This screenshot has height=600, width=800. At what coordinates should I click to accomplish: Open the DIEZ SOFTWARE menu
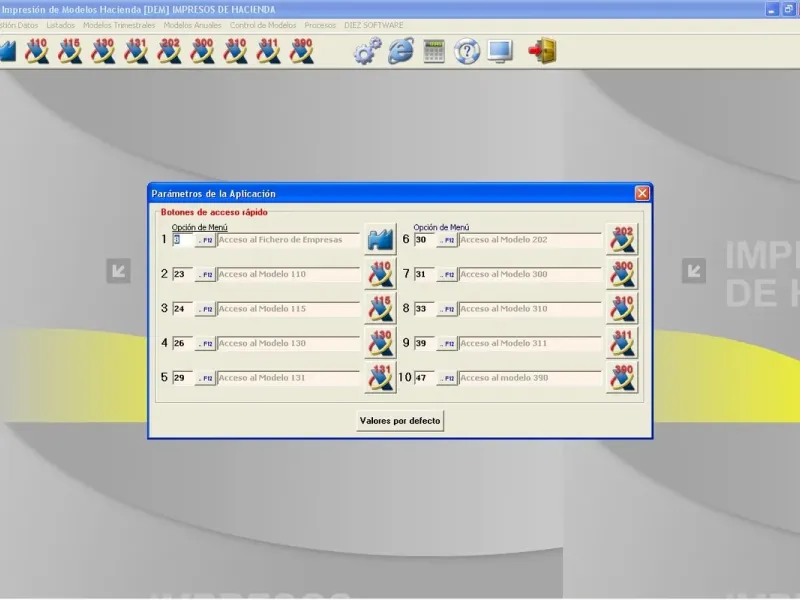pos(373,25)
